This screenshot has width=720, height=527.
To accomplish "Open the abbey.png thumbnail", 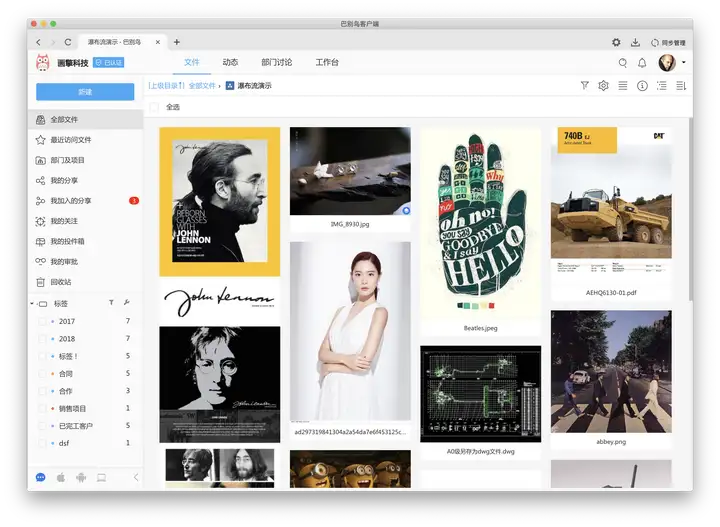I will [611, 371].
